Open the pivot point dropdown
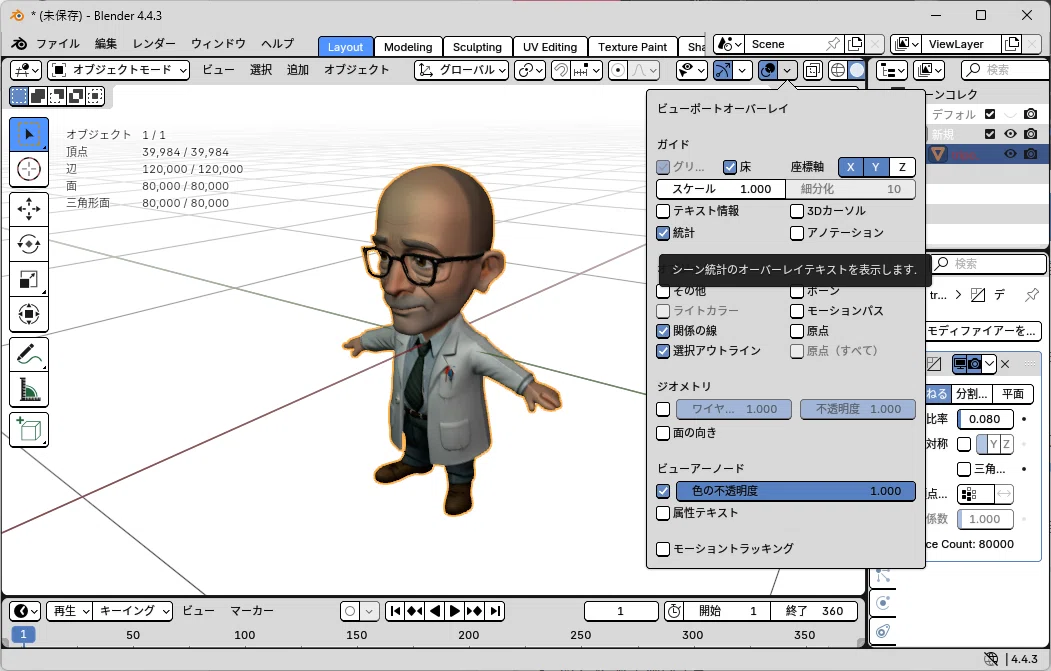The image size is (1051, 671). click(x=530, y=70)
